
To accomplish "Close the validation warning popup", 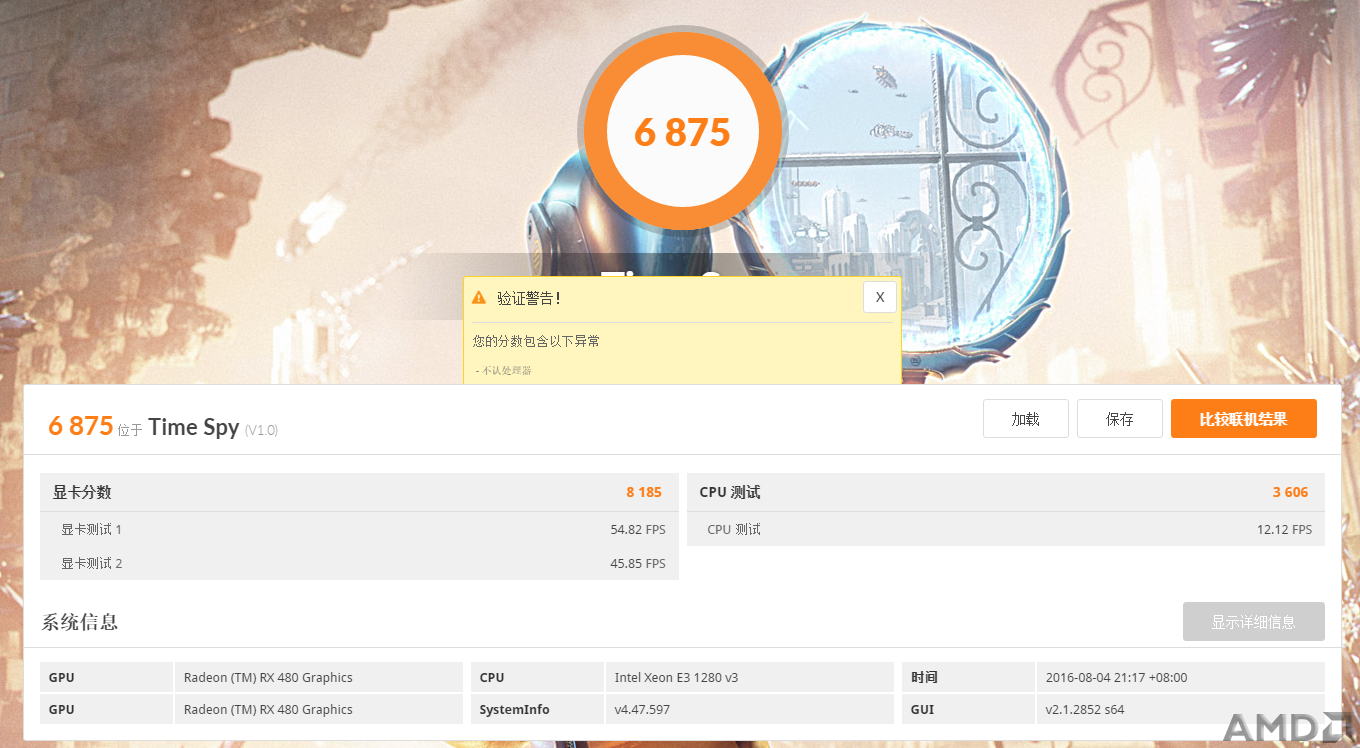I will pos(880,297).
